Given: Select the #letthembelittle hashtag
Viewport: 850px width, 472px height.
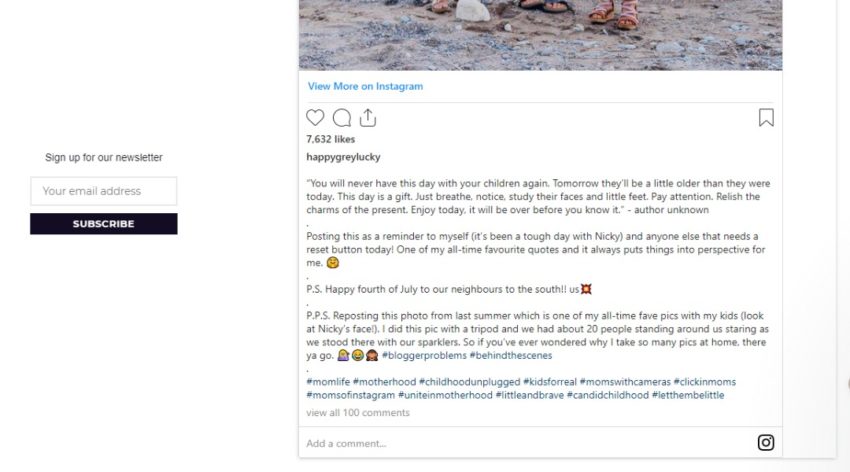Looking at the screenshot, I should [x=689, y=395].
